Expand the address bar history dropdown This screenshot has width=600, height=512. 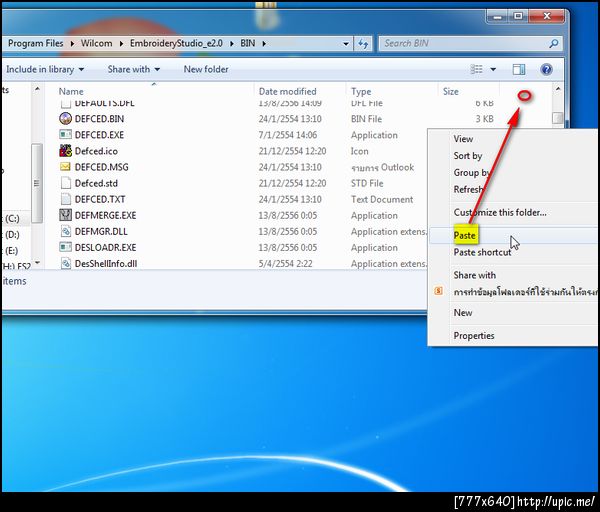click(346, 44)
